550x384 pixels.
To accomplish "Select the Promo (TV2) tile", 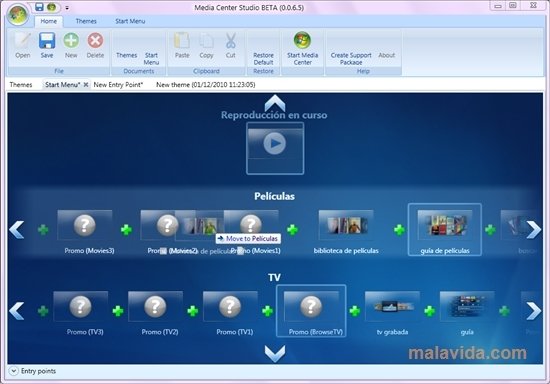I will pos(155,307).
